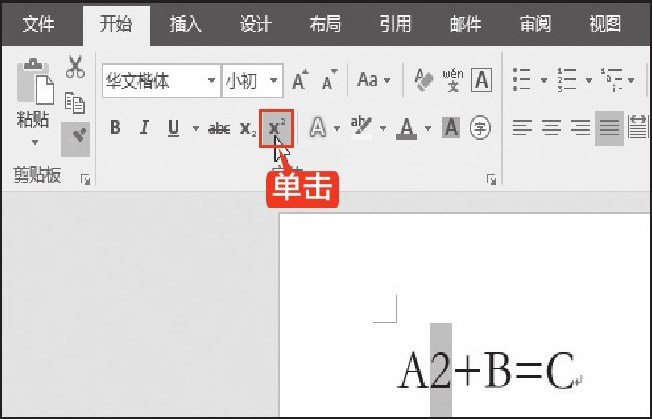Expand the Bullets dropdown arrow
The image size is (652, 419).
543,80
